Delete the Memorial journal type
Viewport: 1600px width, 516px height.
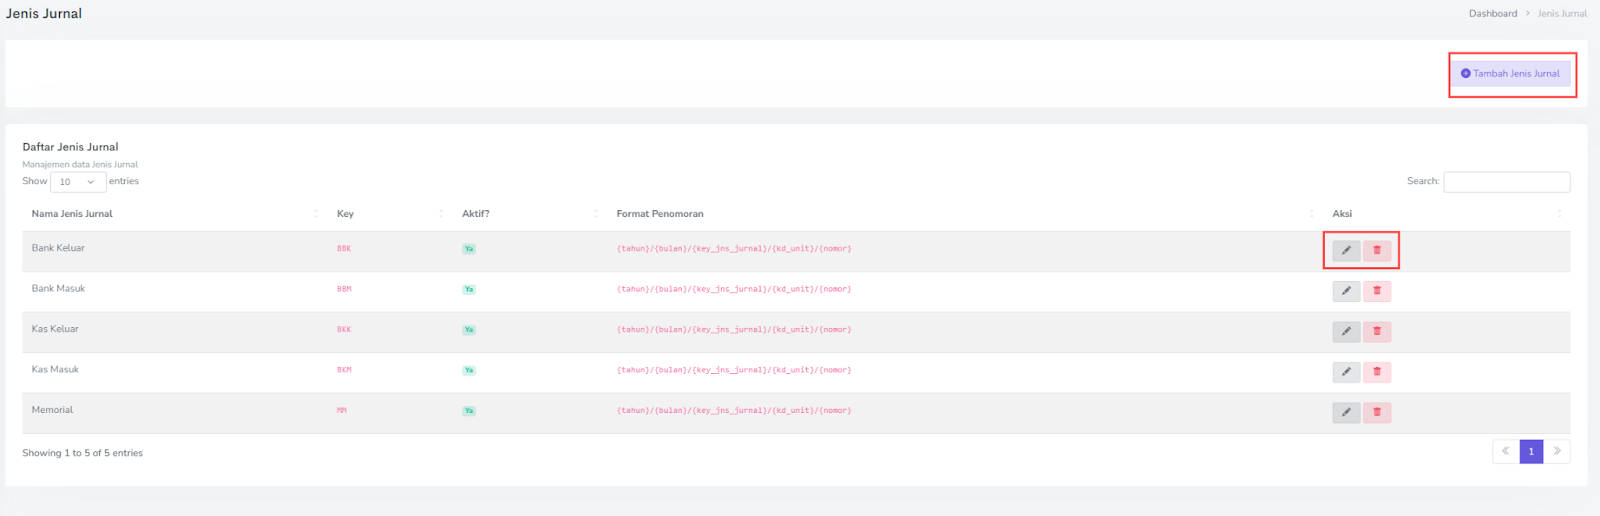1377,412
